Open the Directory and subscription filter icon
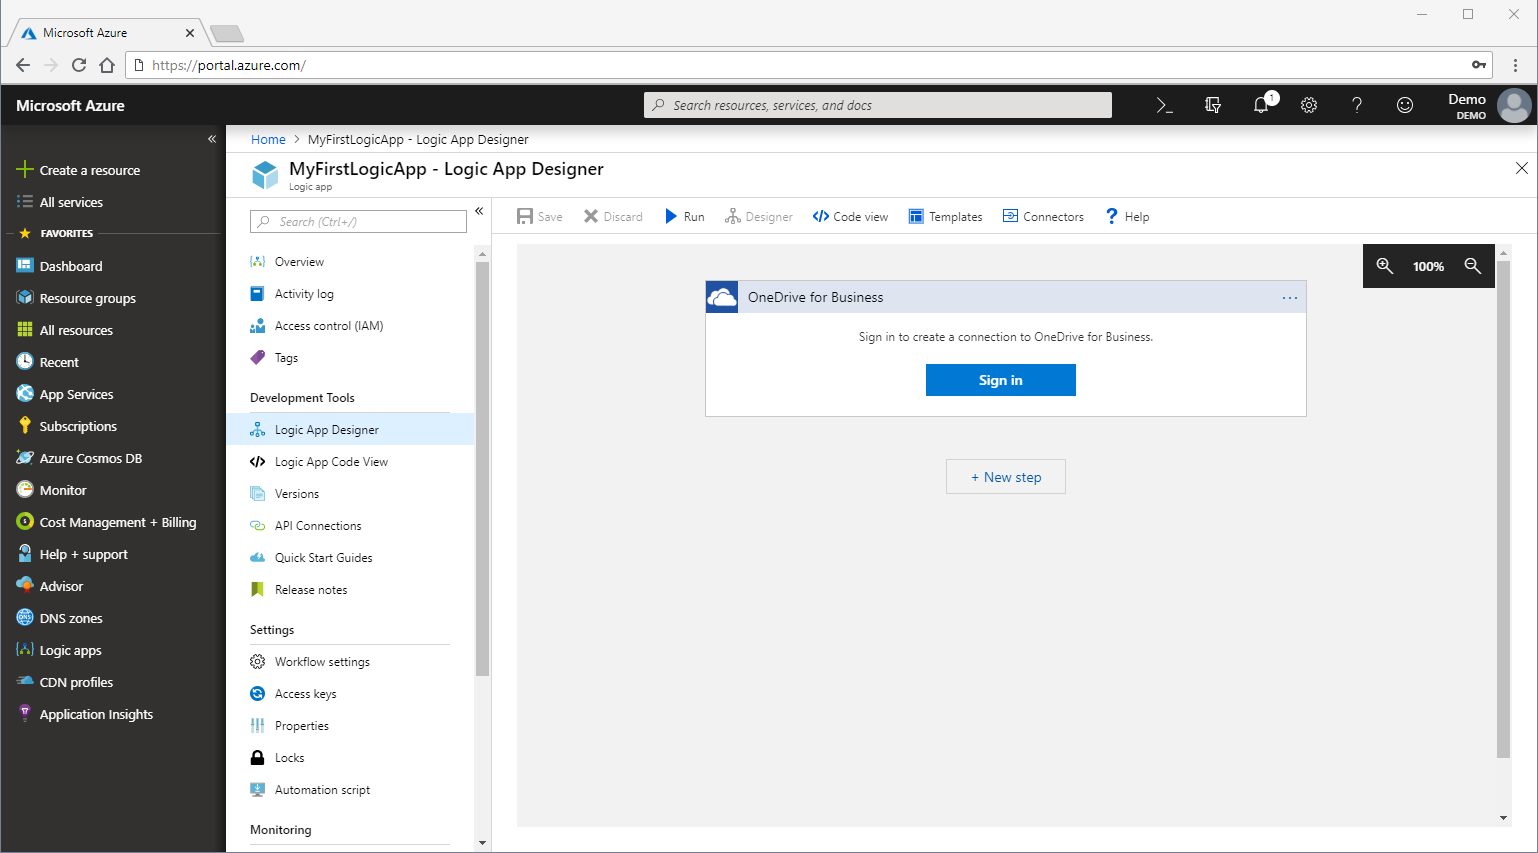 1213,105
